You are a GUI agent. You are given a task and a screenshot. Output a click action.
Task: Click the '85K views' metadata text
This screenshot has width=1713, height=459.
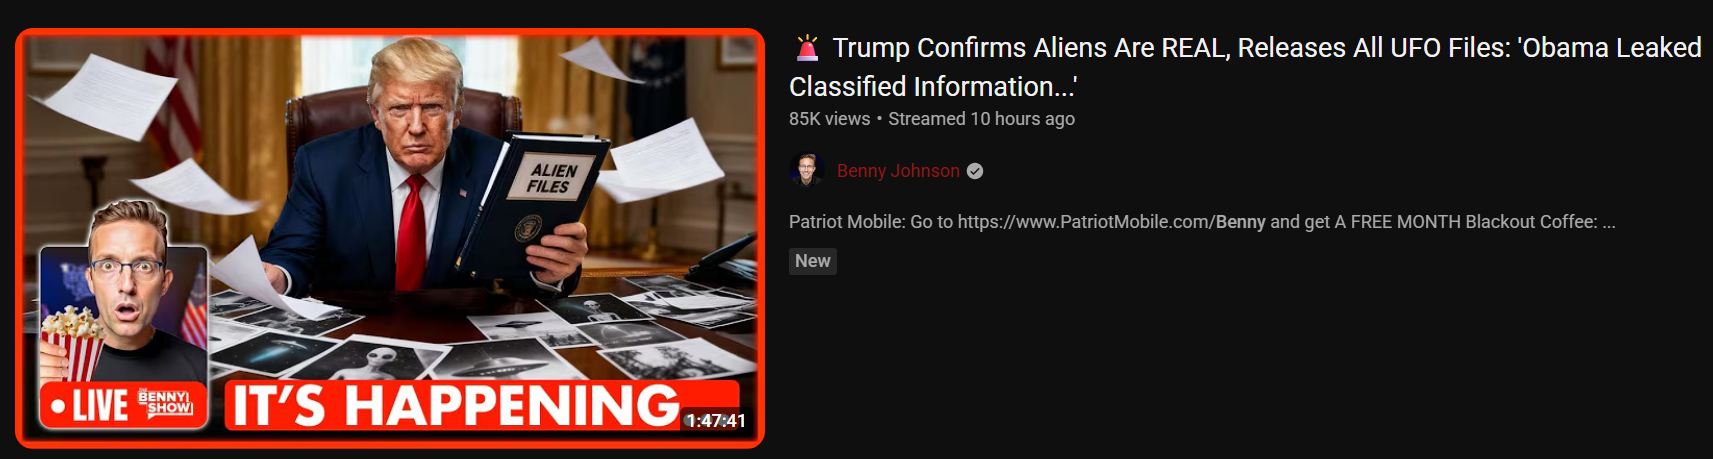829,119
